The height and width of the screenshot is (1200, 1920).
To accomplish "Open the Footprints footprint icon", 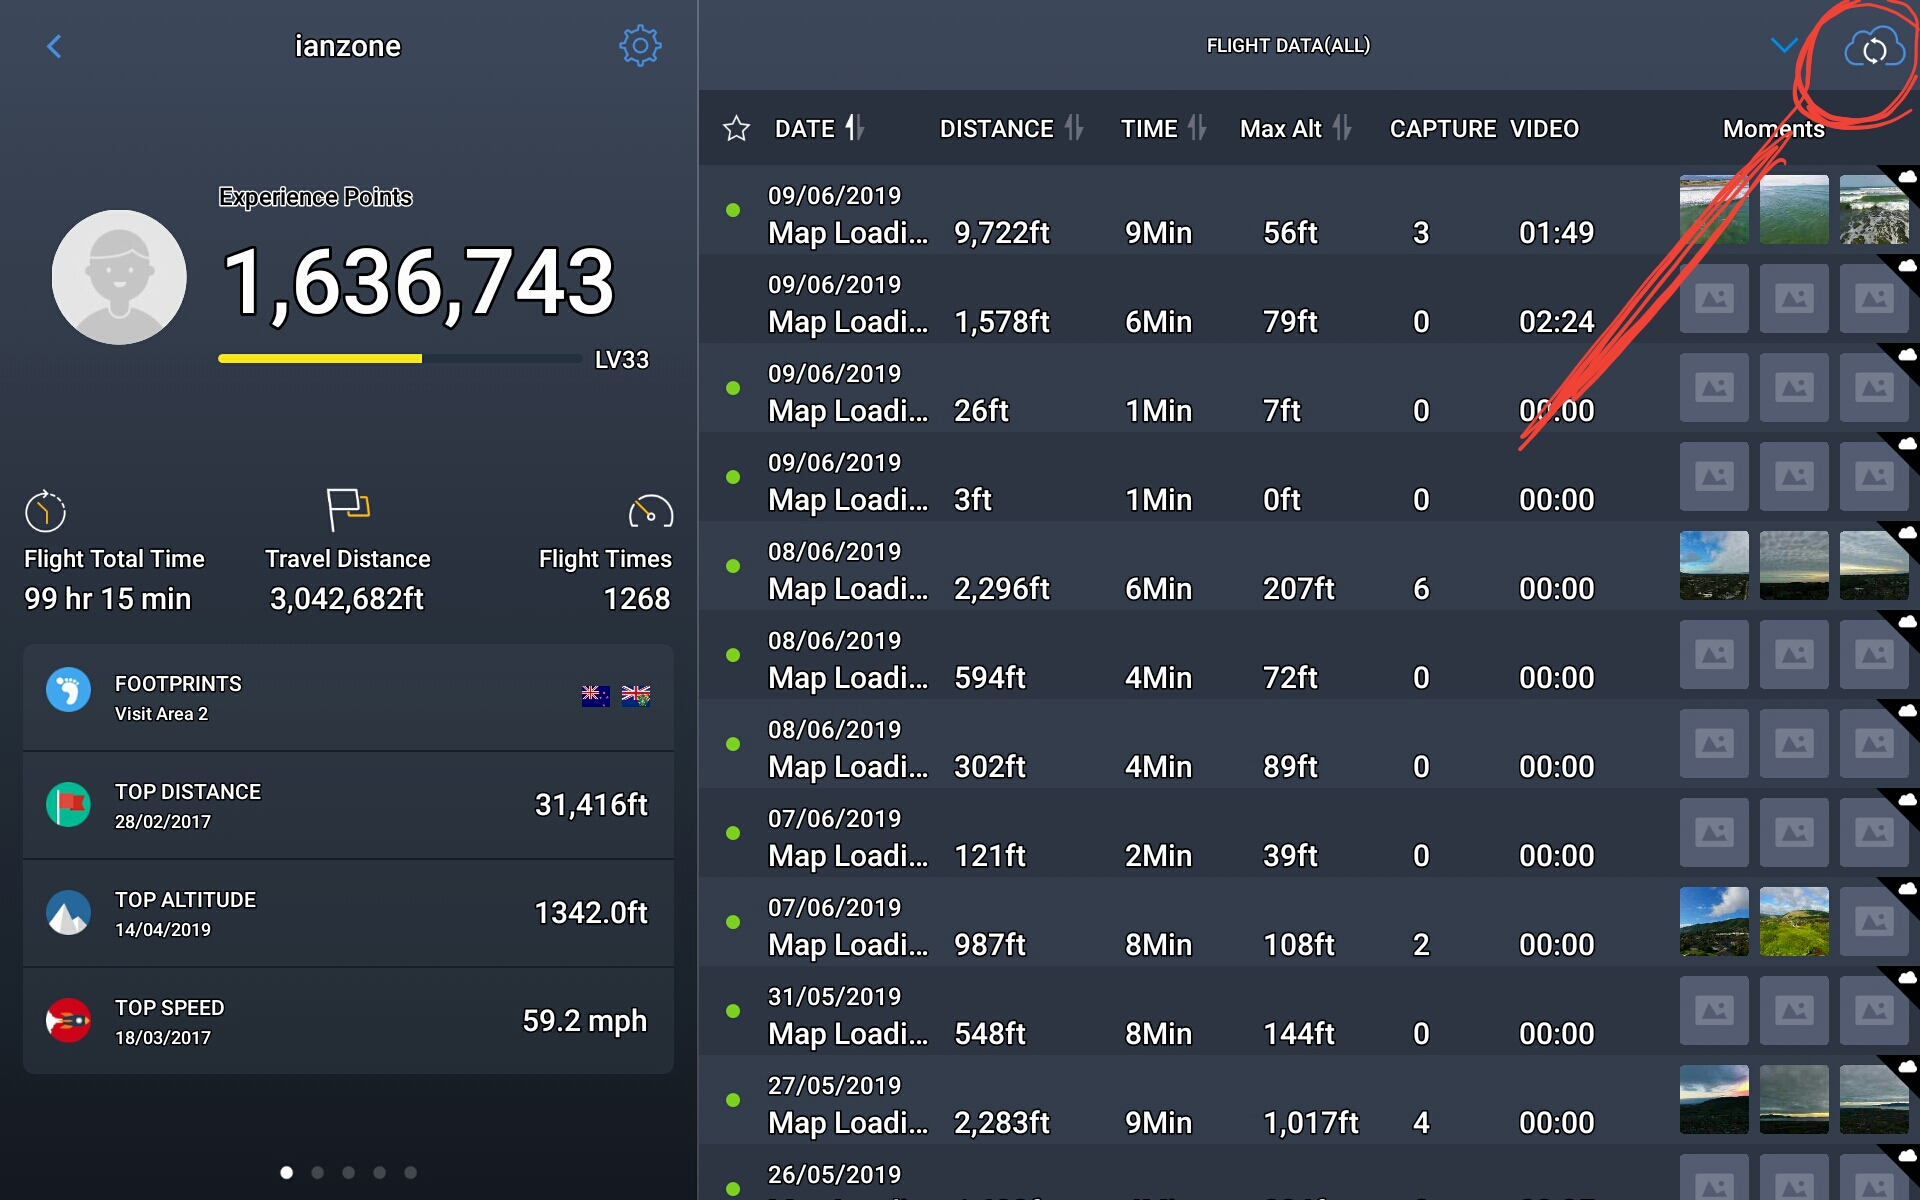I will point(68,690).
